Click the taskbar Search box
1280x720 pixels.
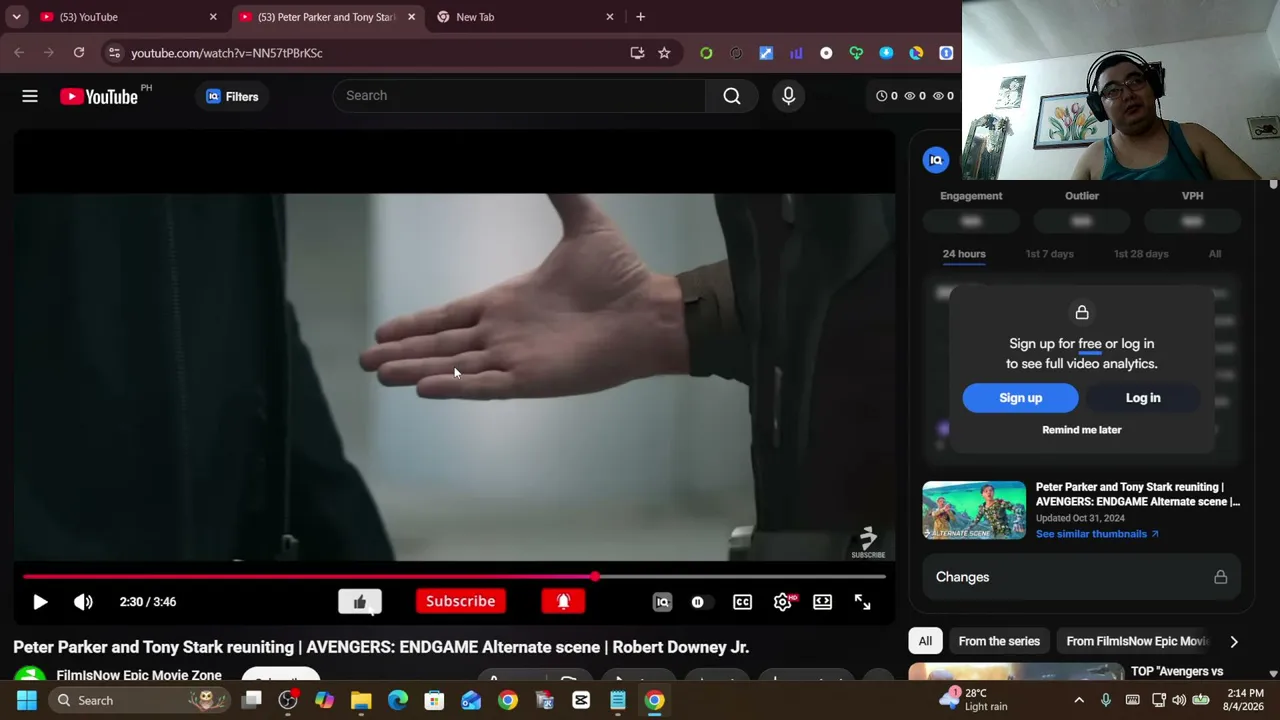click(x=140, y=700)
